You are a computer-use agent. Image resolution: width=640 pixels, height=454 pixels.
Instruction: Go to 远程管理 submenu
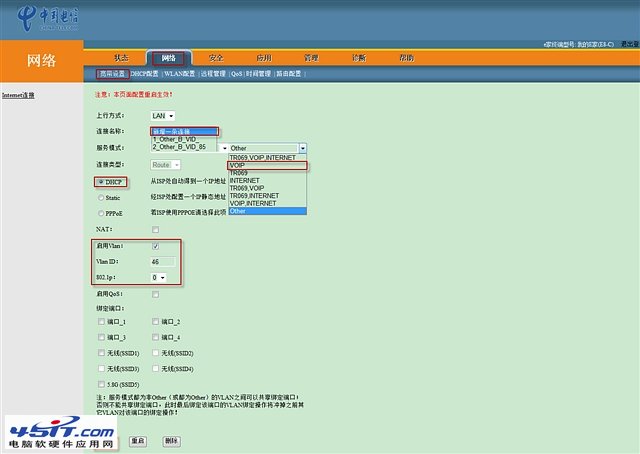213,74
